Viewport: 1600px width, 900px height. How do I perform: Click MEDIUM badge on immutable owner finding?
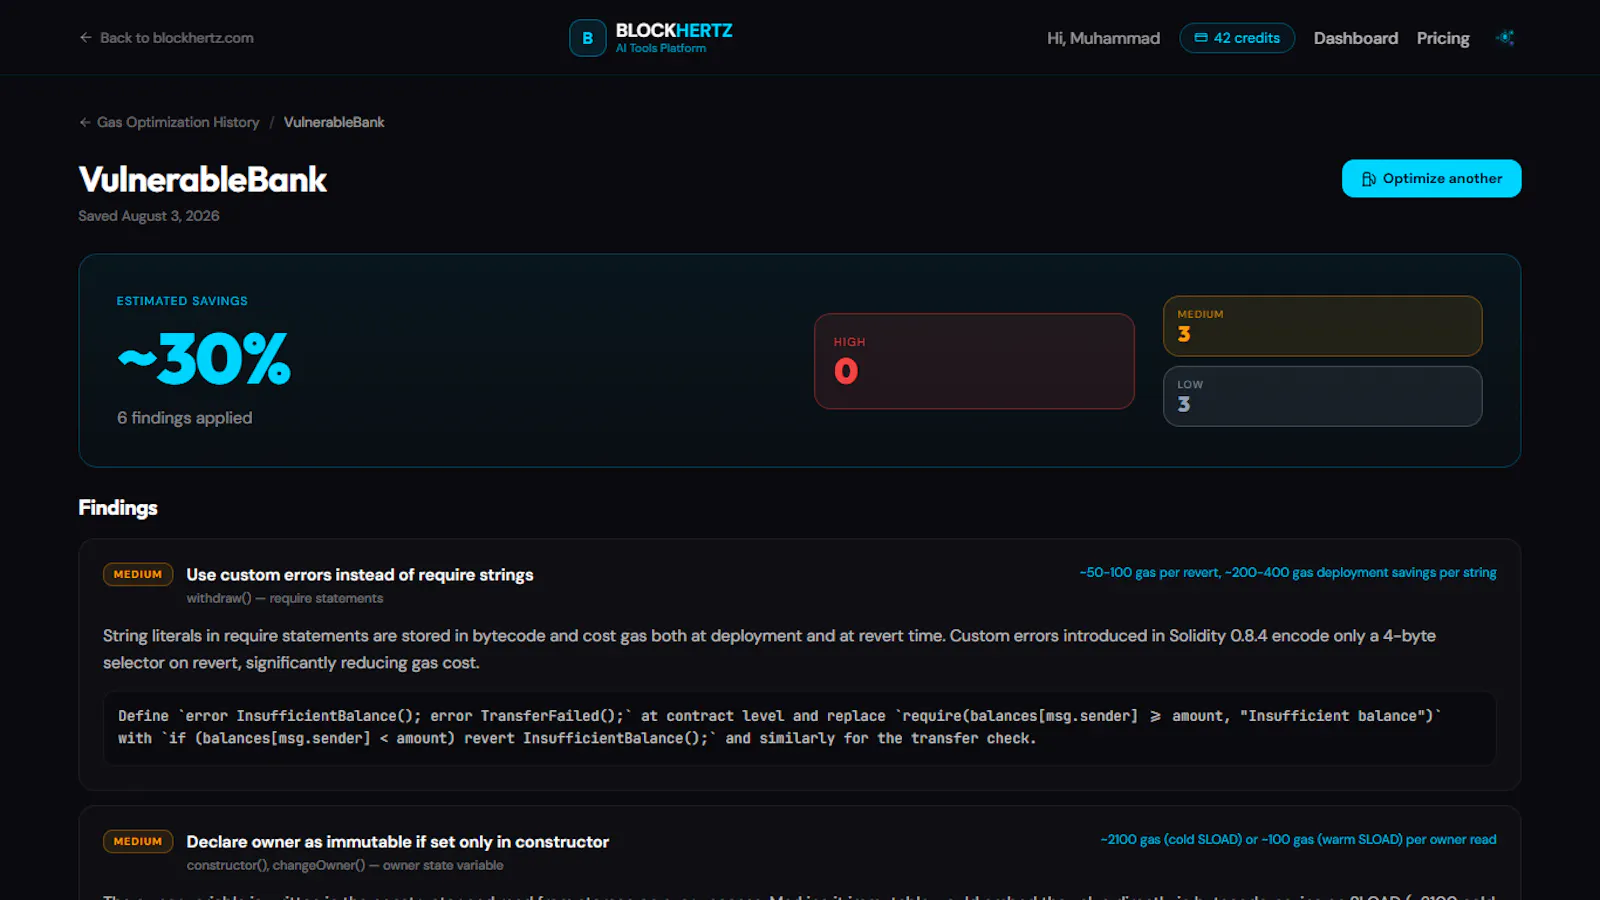point(138,841)
